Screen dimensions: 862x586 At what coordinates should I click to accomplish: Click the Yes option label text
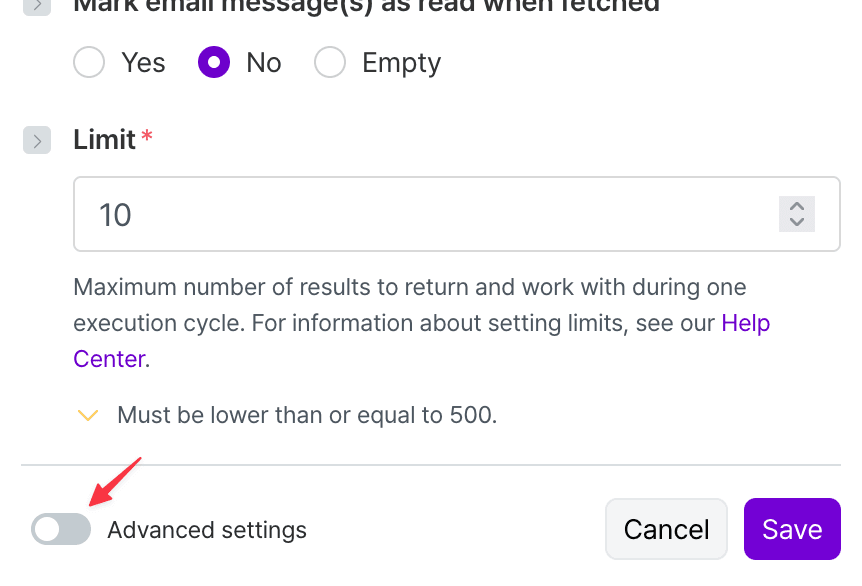click(x=143, y=63)
